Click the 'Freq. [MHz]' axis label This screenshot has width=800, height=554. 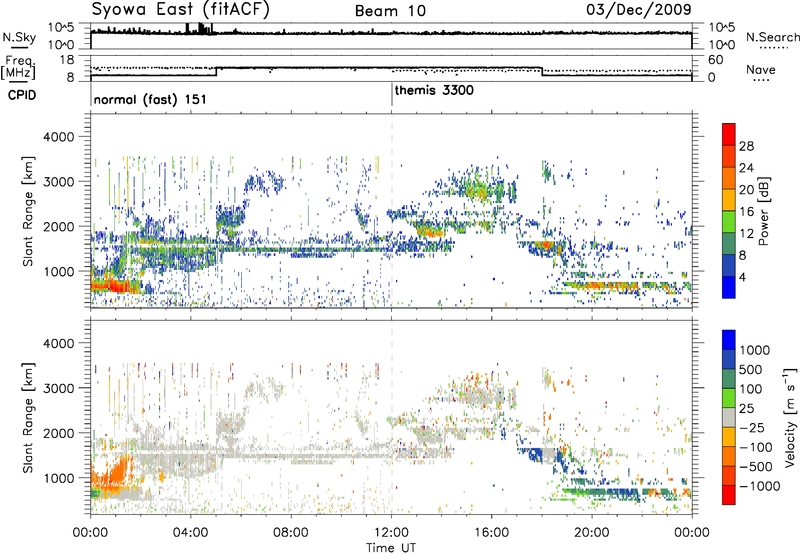[18, 67]
